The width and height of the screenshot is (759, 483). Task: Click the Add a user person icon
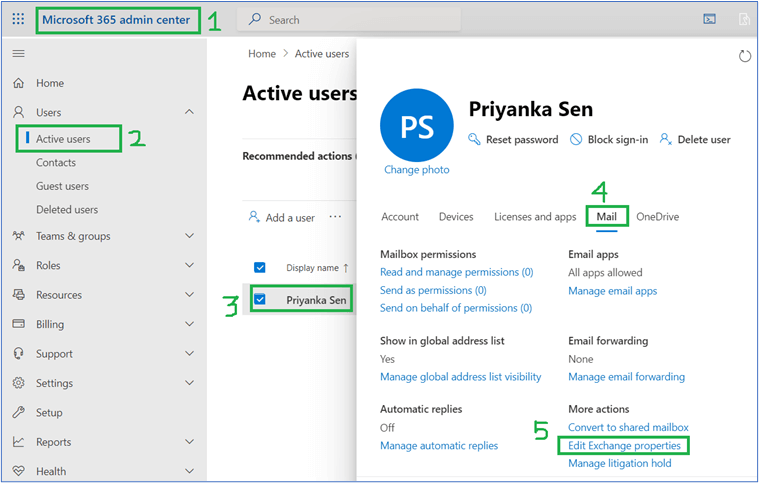click(x=254, y=216)
